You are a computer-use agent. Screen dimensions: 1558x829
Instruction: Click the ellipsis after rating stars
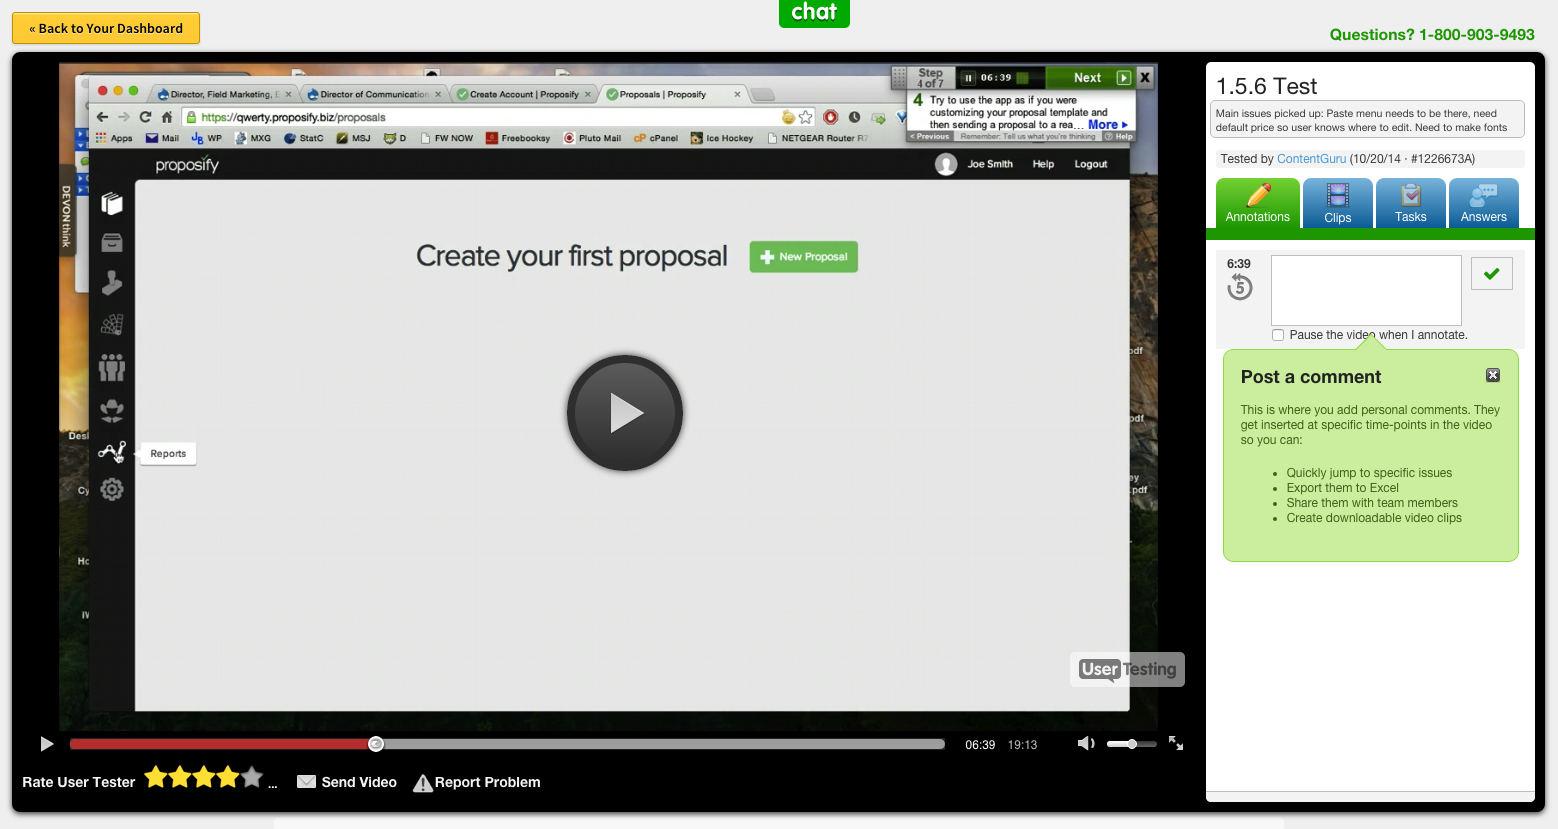pos(273,784)
